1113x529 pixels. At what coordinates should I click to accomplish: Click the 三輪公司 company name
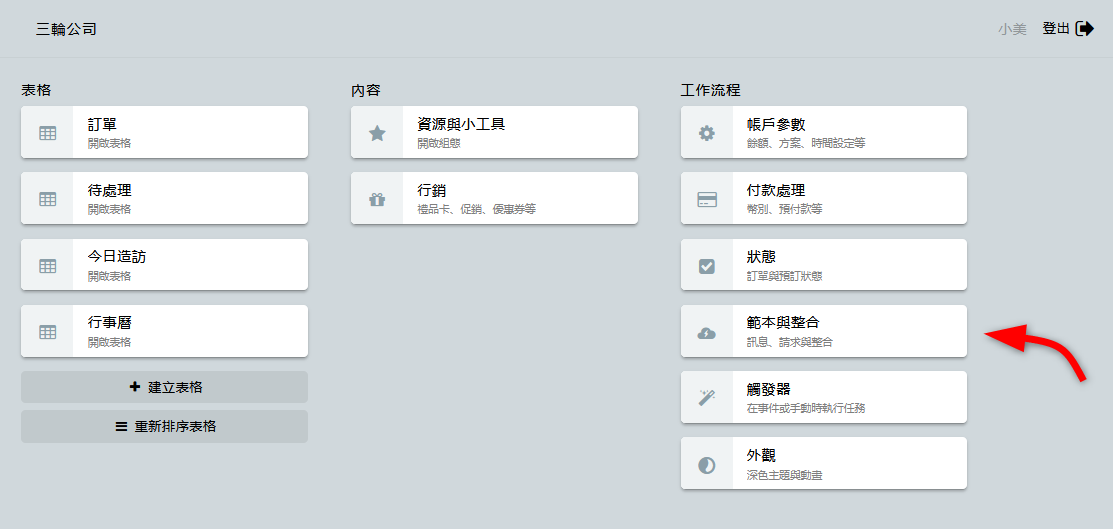(66, 29)
